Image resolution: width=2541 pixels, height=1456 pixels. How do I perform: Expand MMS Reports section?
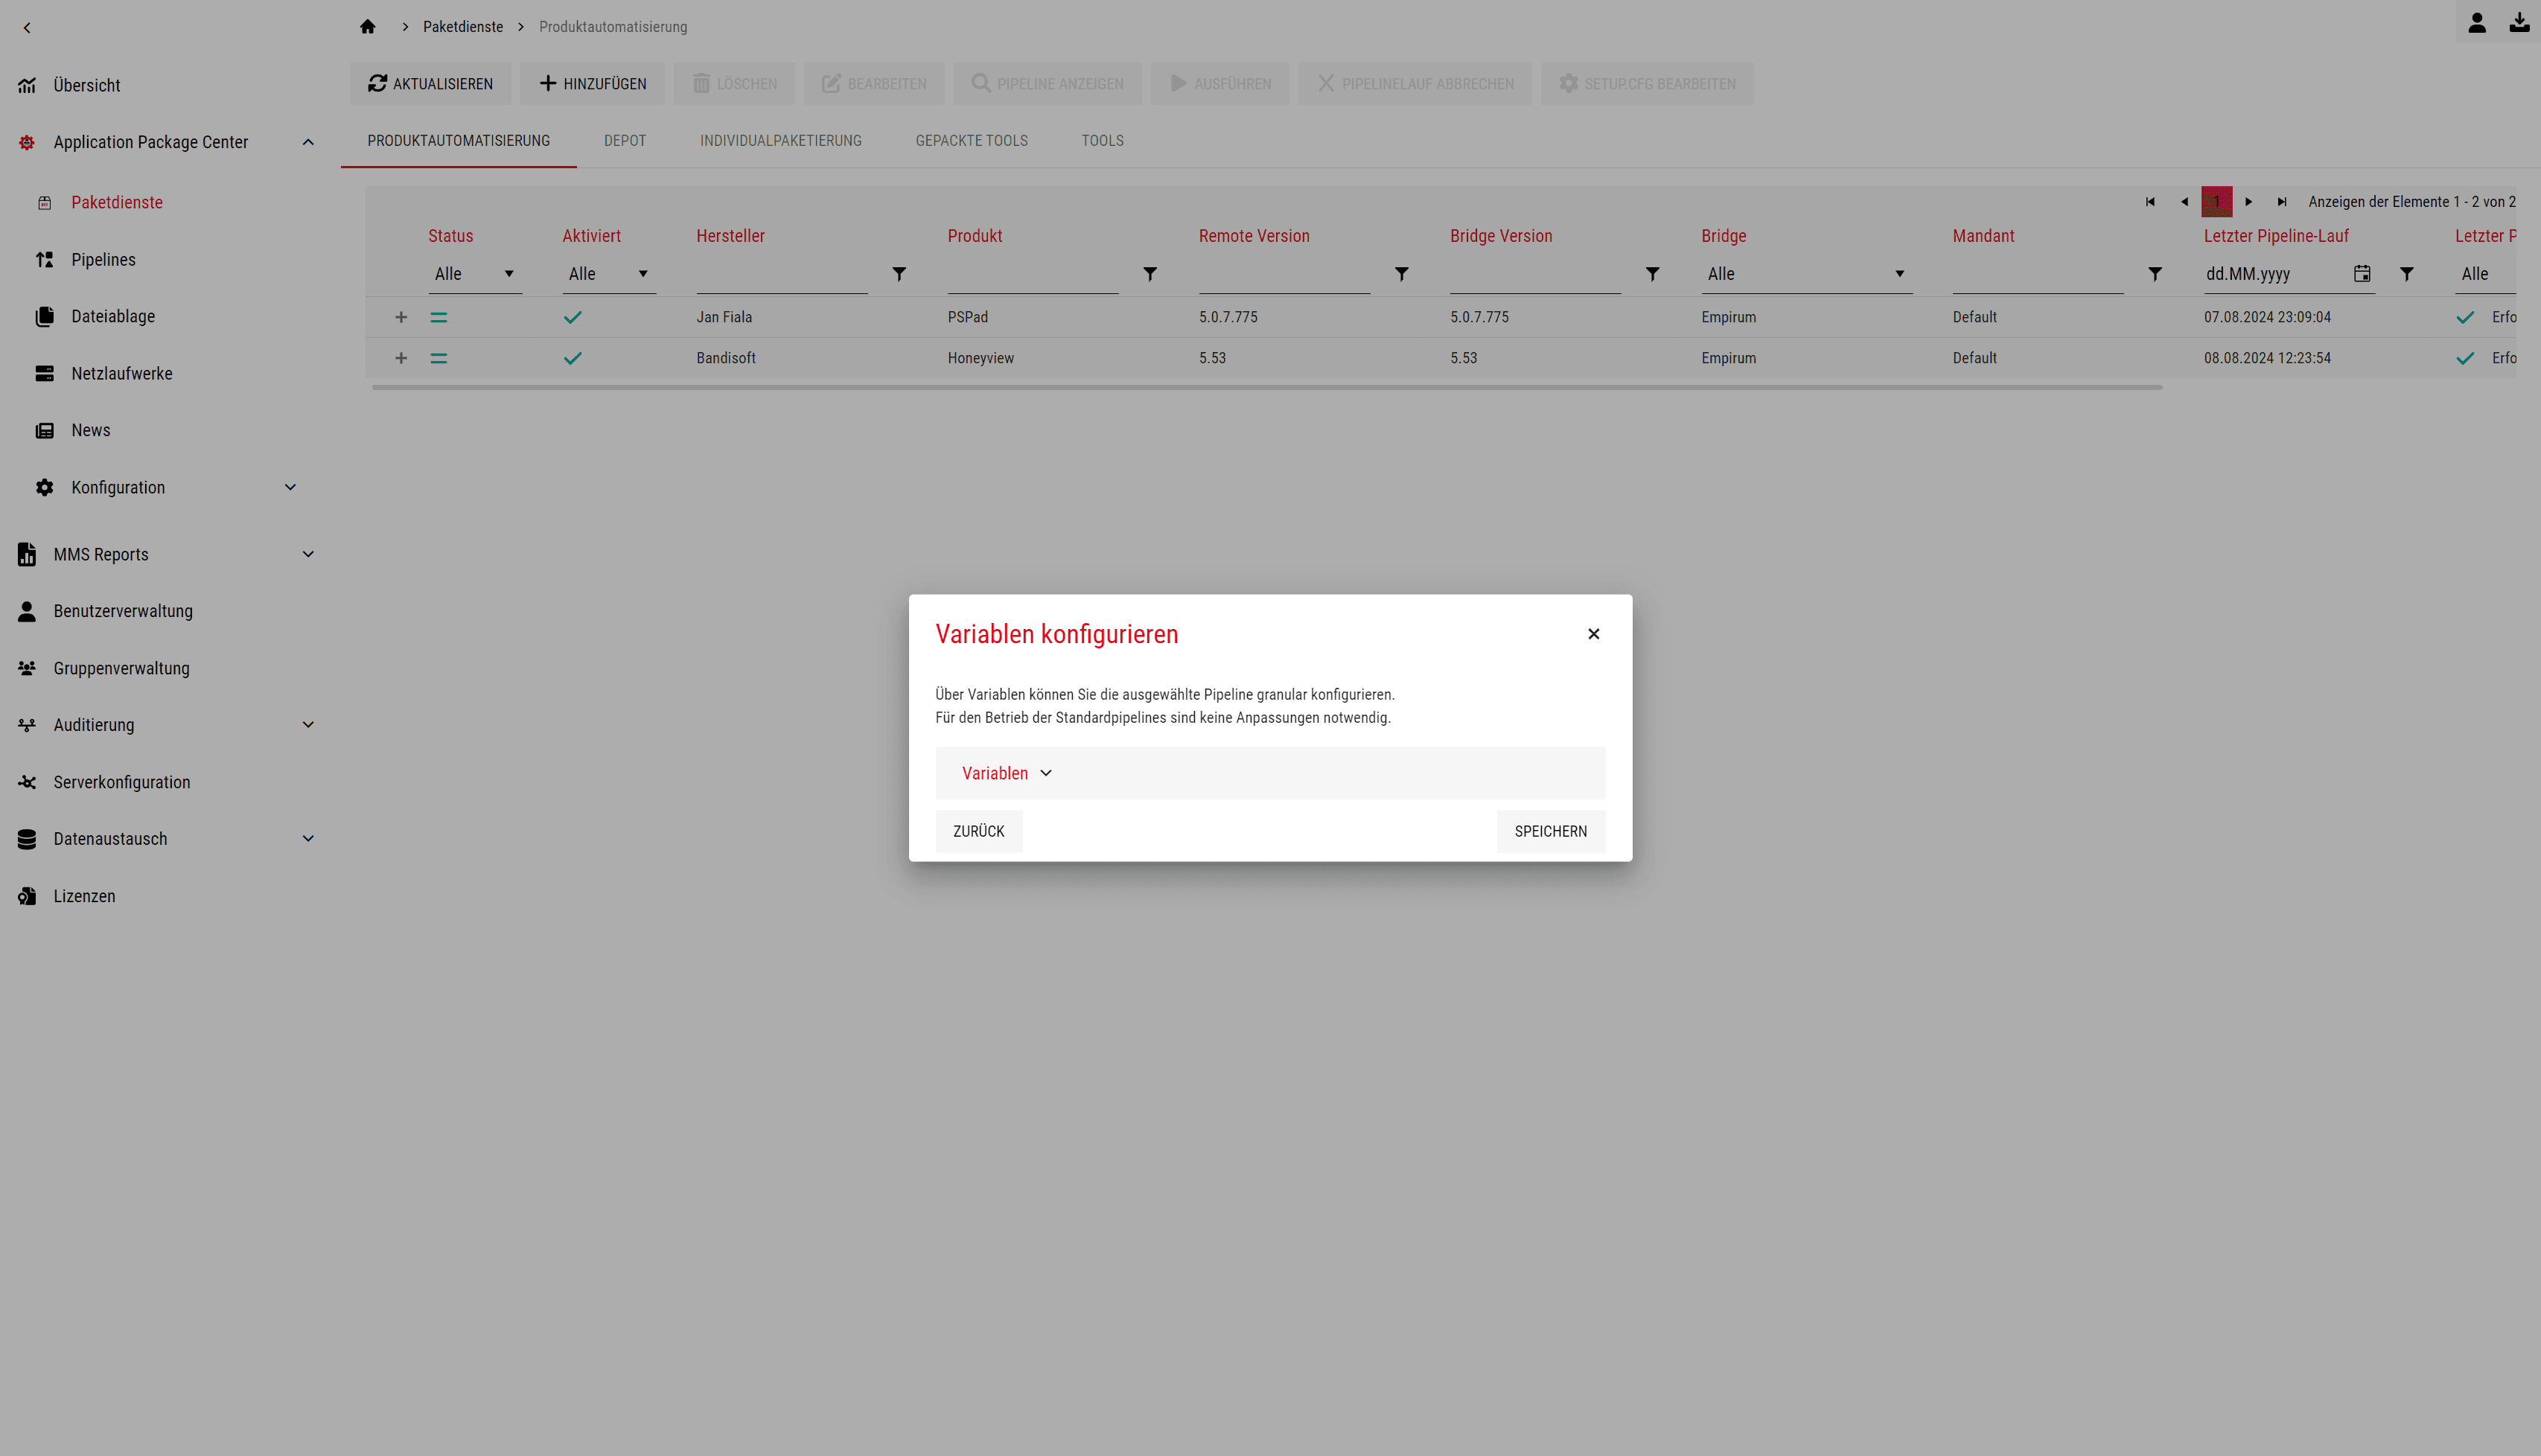tap(308, 554)
